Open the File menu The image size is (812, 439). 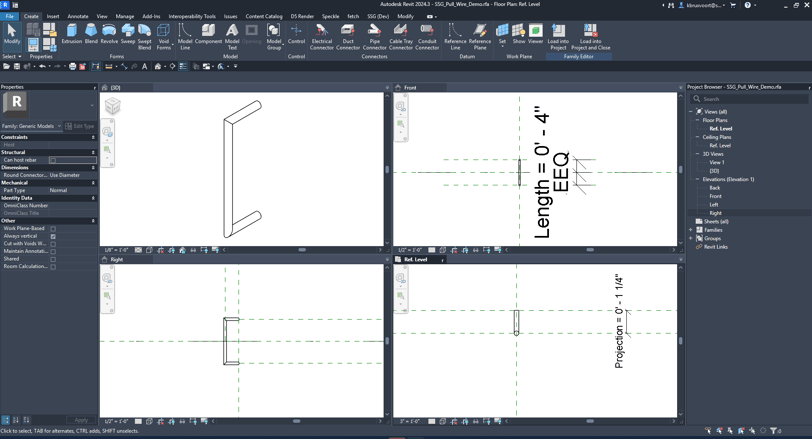point(9,16)
